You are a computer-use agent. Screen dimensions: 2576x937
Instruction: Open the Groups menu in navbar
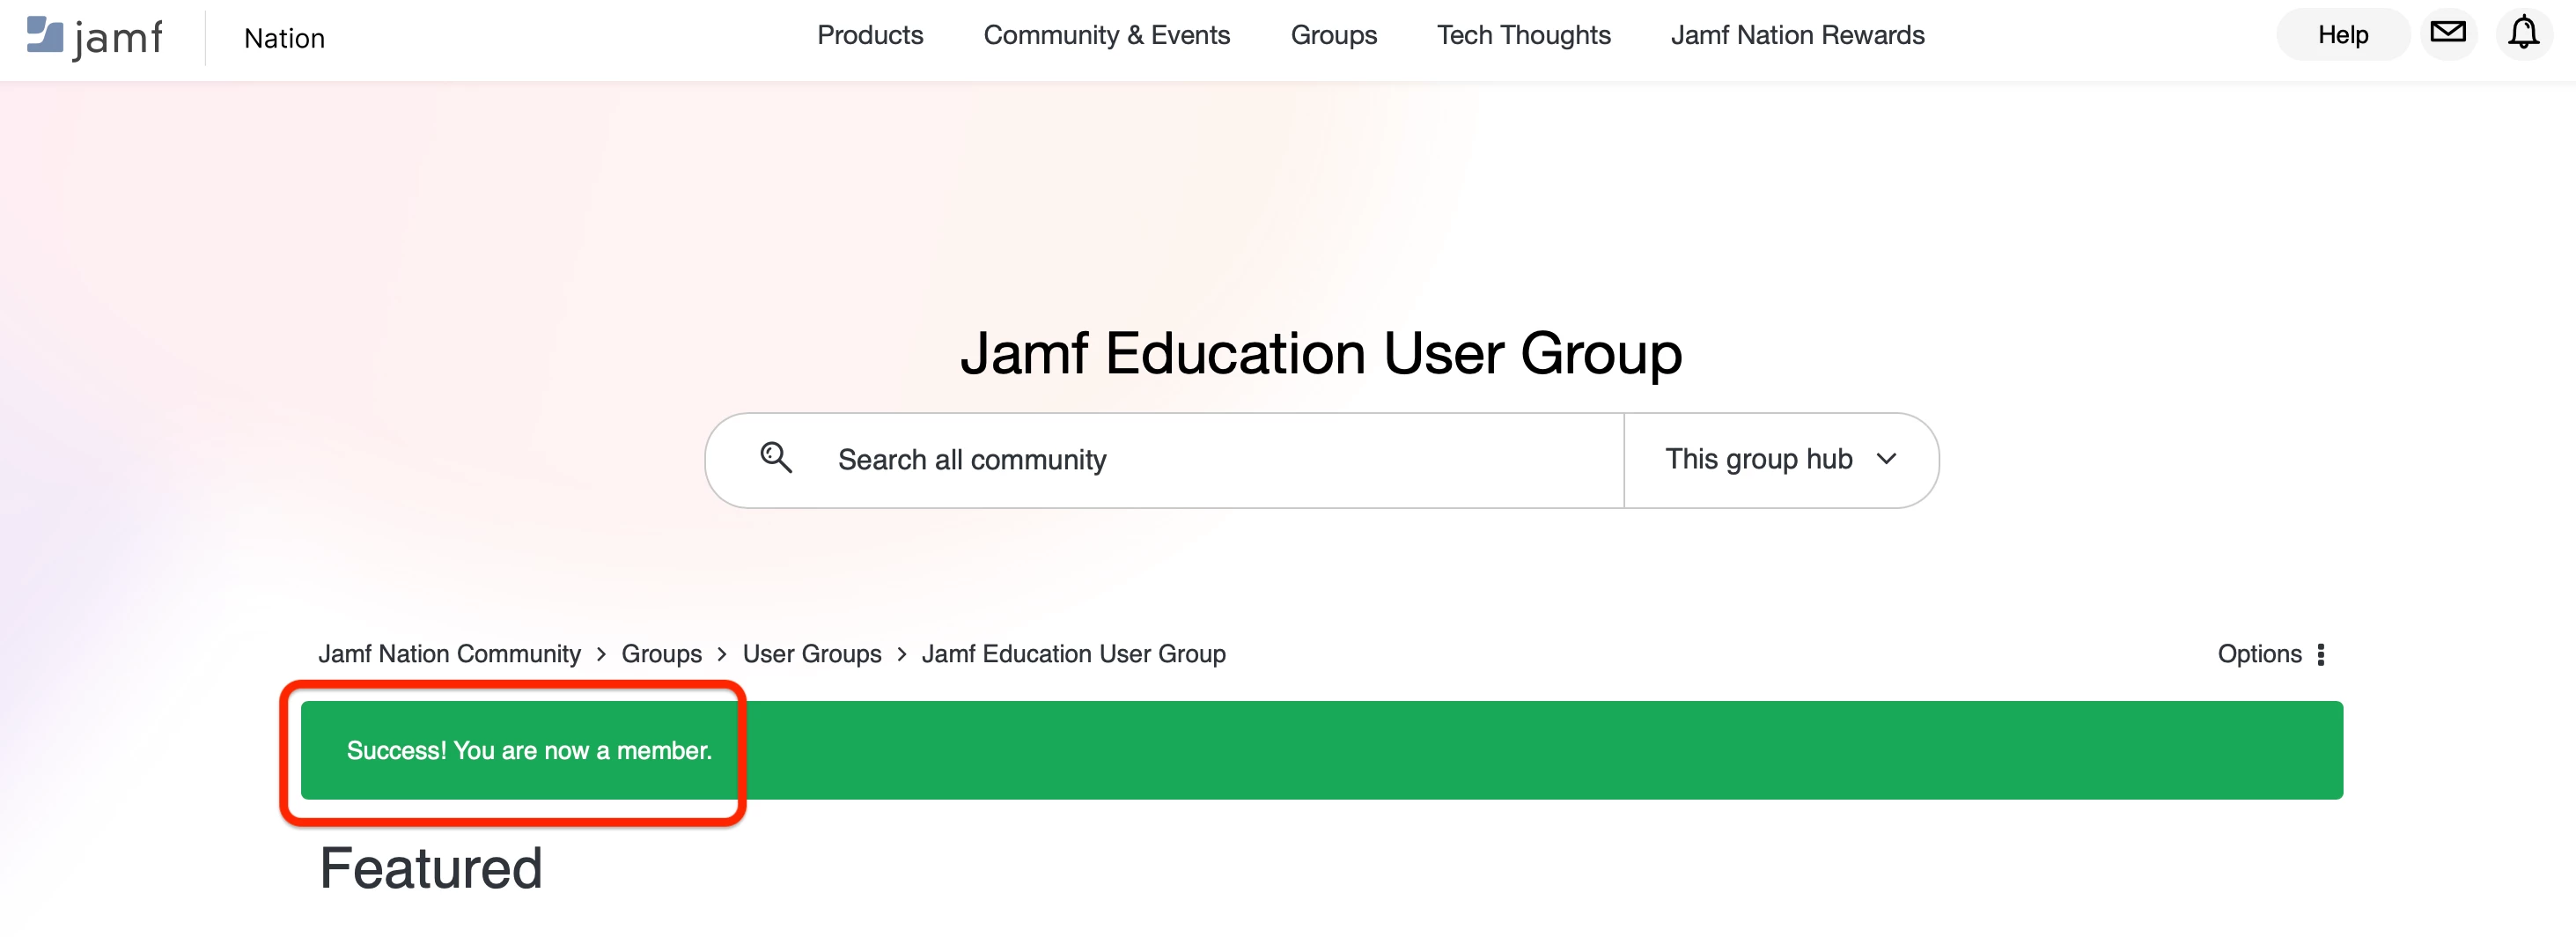pyautogui.click(x=1333, y=35)
